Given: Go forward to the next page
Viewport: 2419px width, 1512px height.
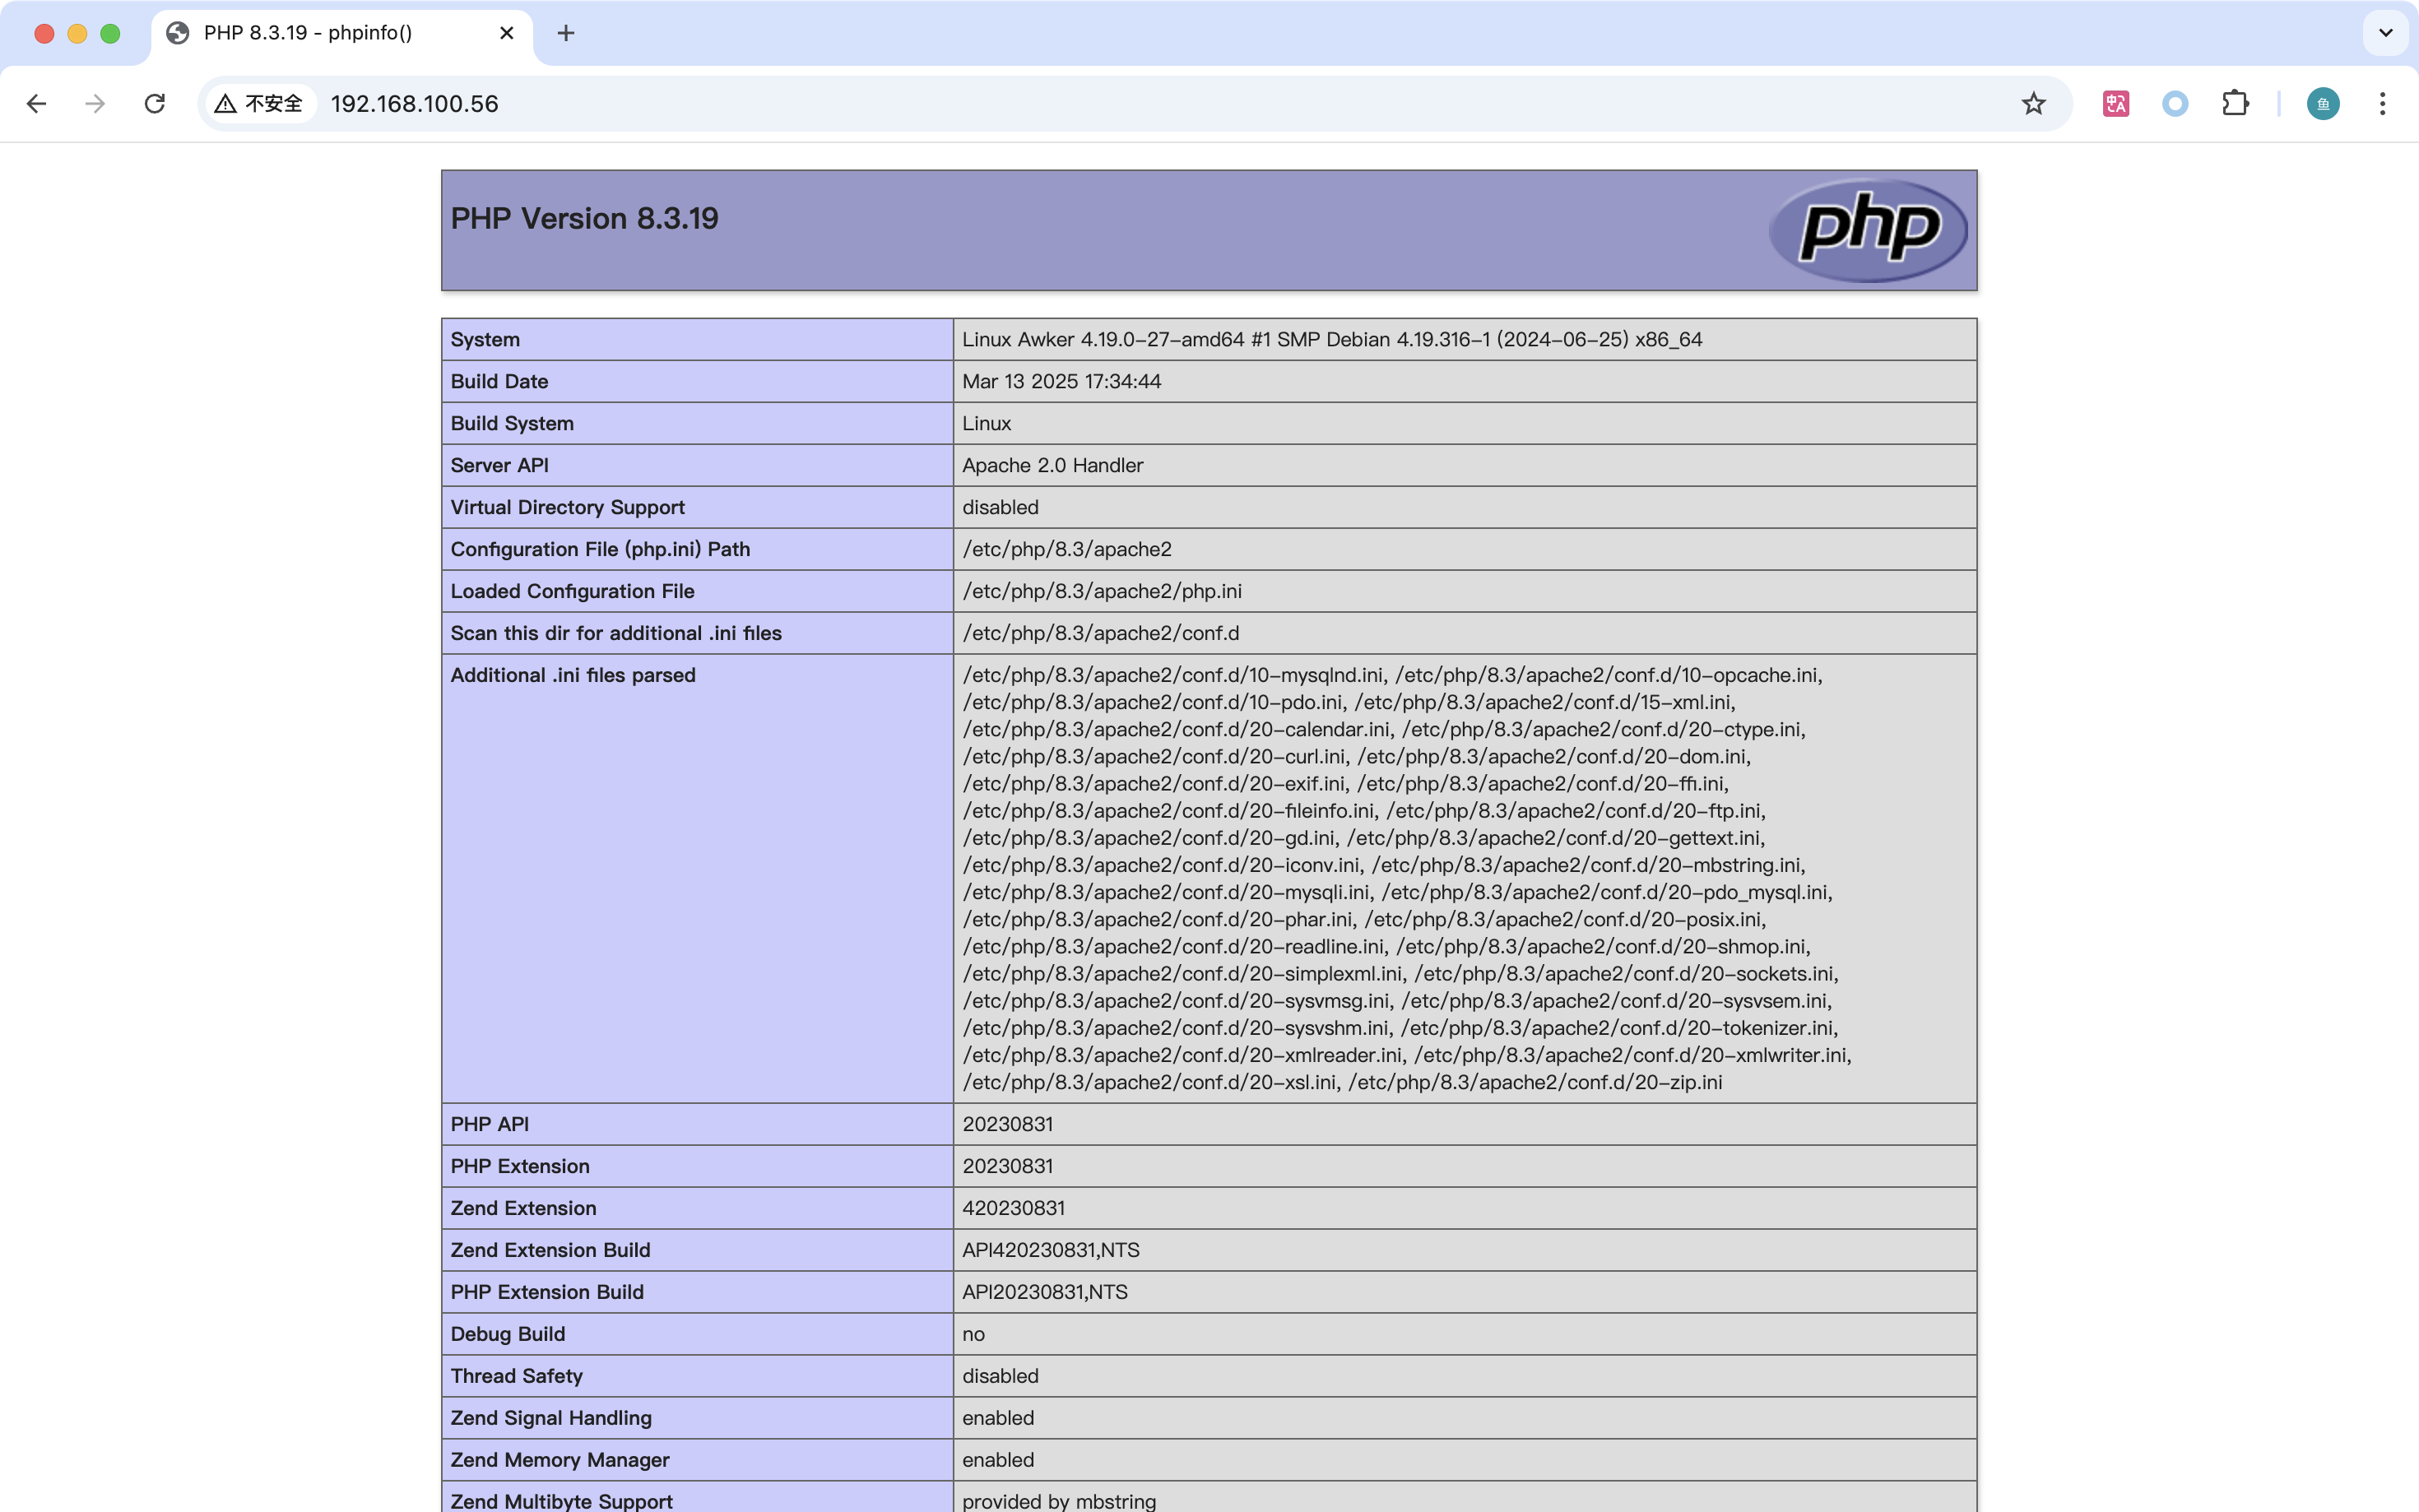Looking at the screenshot, I should [x=95, y=104].
